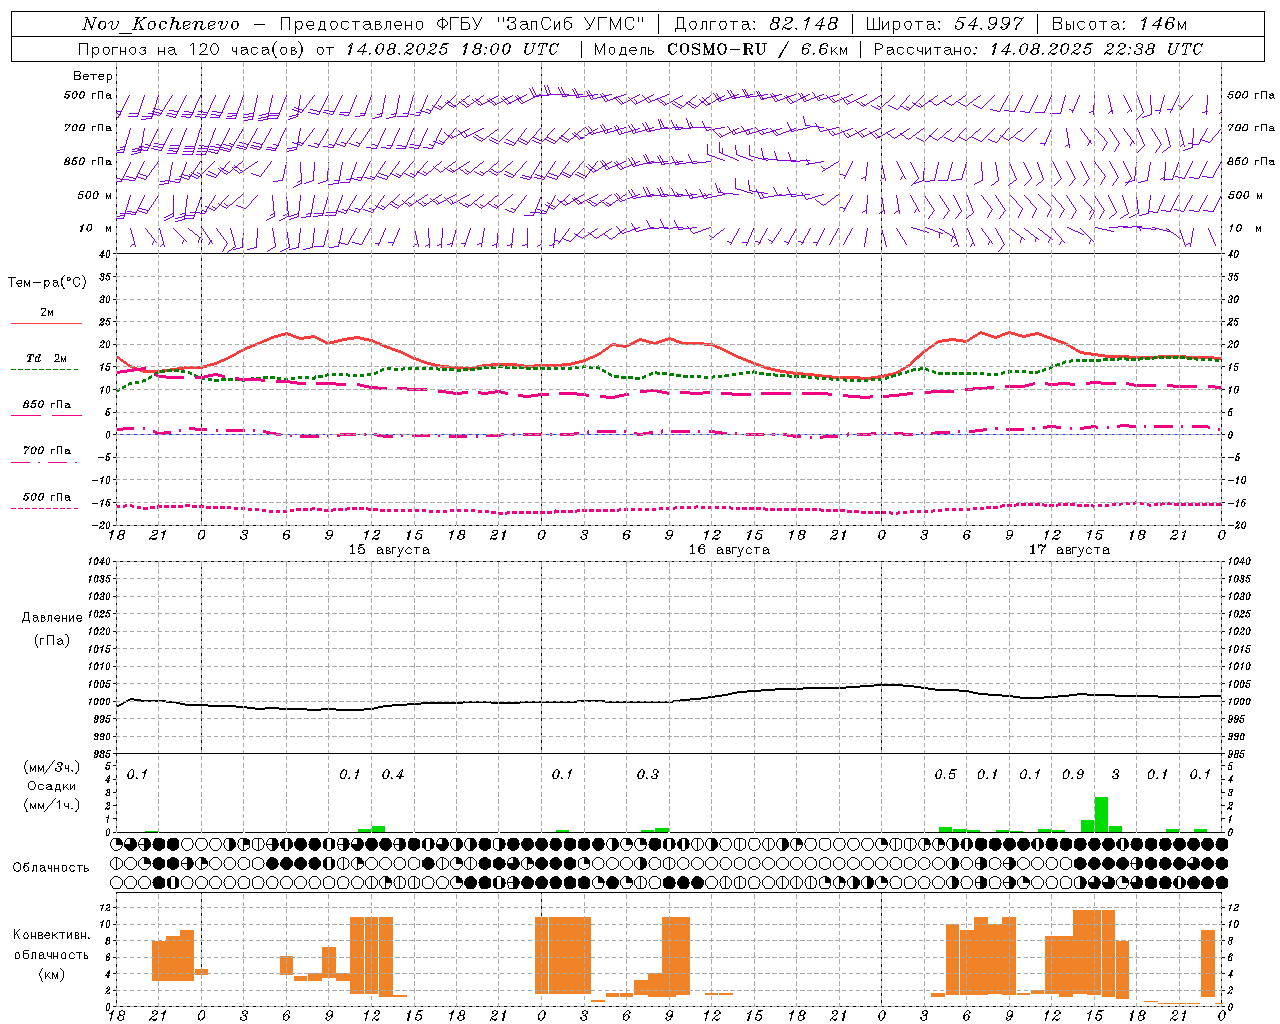The width and height of the screenshot is (1280, 1024).
Task: Click the 3 mm three-hour precipitation value
Action: (1116, 775)
